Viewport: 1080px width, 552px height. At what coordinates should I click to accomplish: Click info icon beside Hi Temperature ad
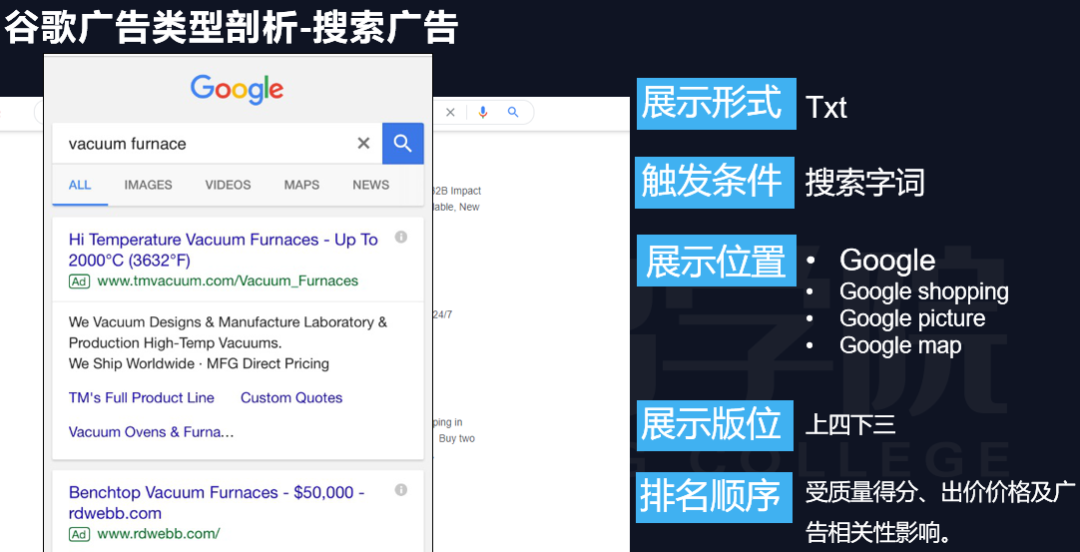click(401, 237)
